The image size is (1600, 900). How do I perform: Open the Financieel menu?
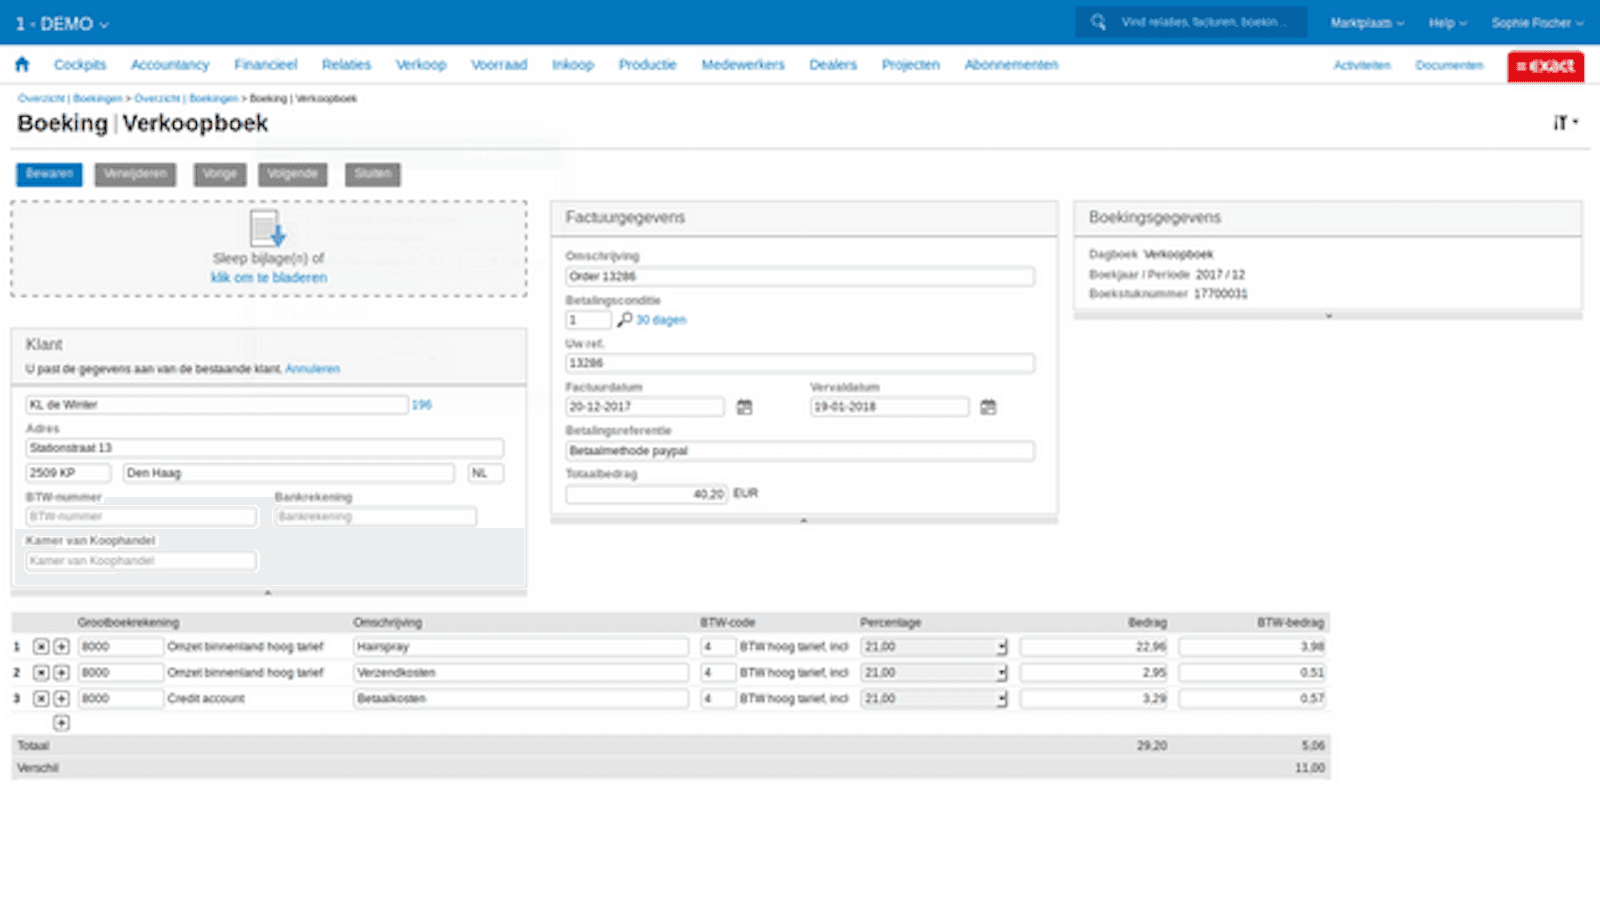point(266,64)
